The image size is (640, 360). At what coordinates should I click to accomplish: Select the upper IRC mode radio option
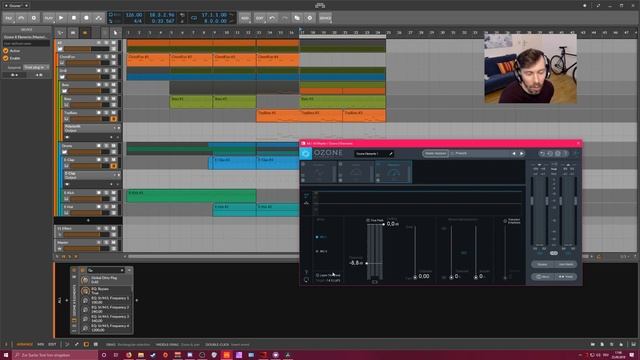coord(317,237)
